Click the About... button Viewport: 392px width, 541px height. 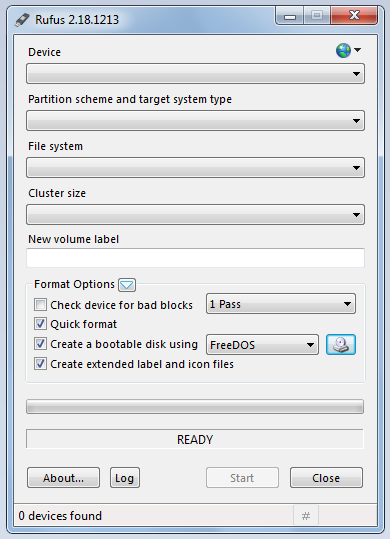(x=63, y=478)
